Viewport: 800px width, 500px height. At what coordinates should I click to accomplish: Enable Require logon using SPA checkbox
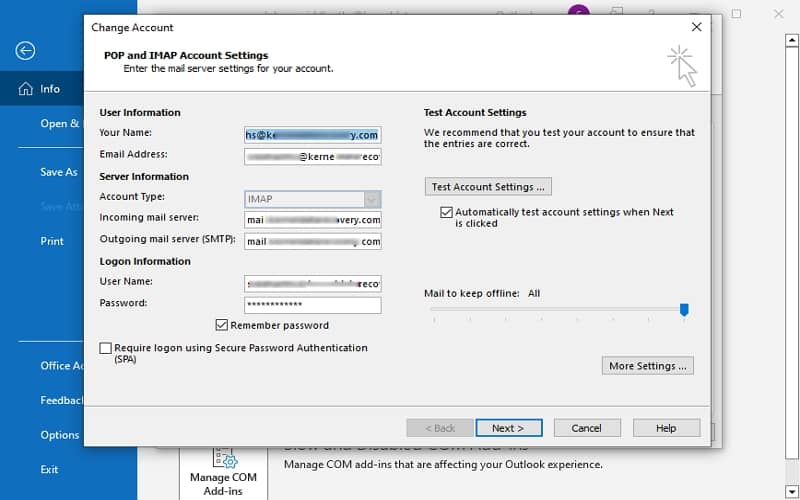(x=106, y=348)
